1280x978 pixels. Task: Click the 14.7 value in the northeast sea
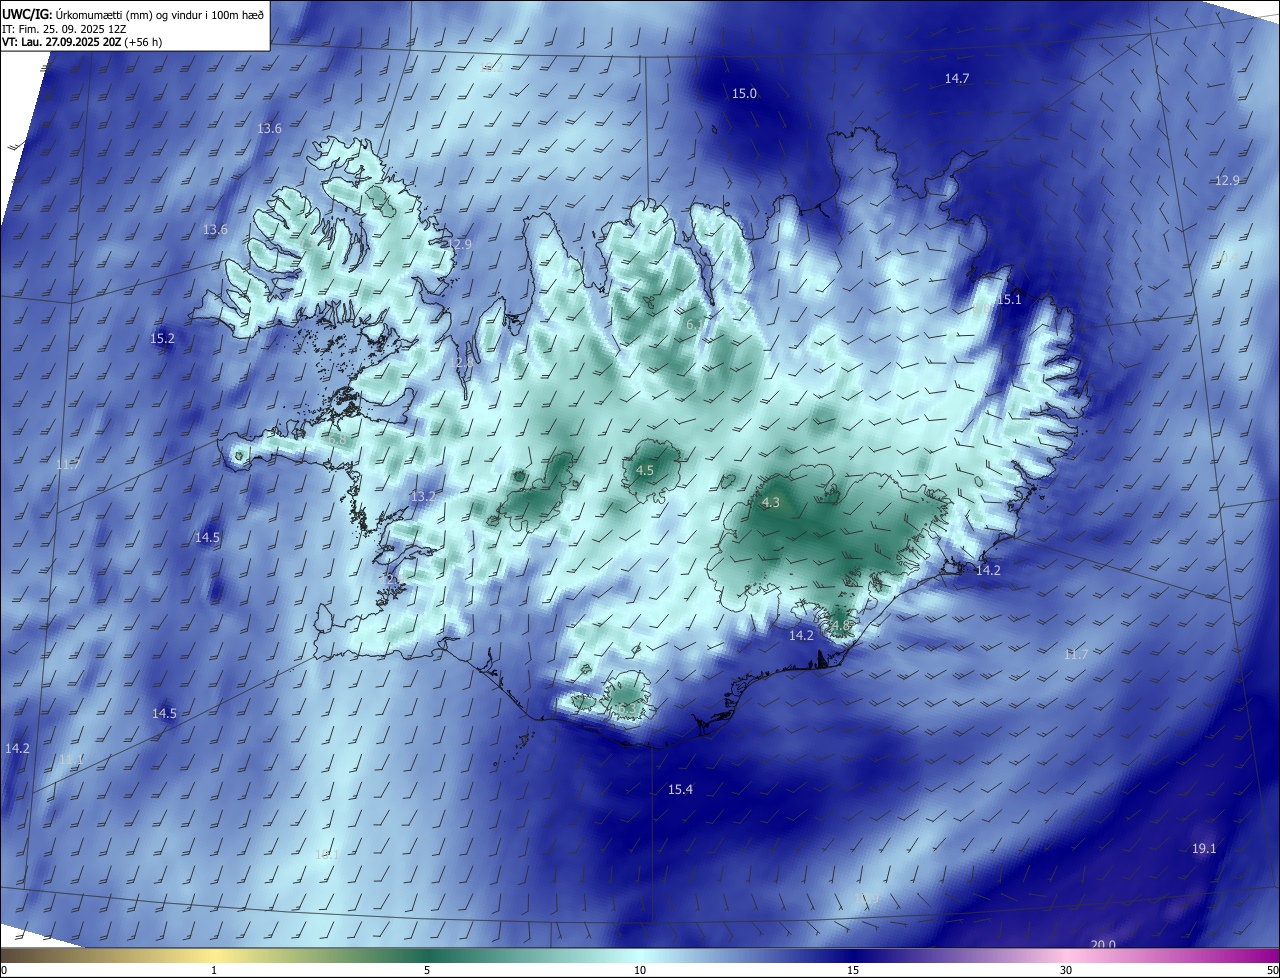coord(957,78)
